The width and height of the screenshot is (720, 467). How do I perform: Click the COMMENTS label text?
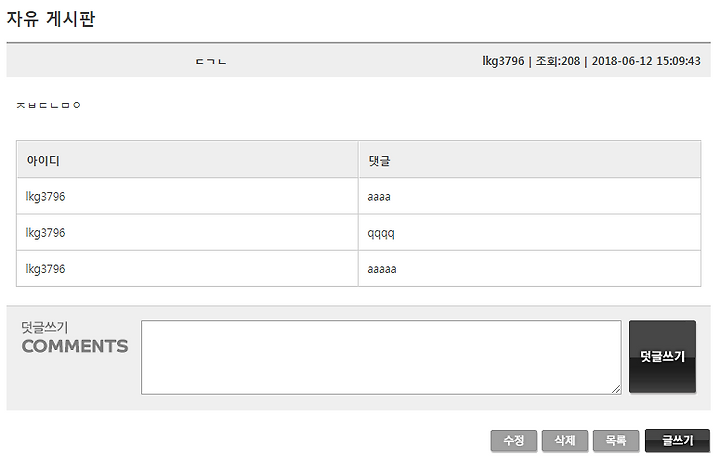point(75,346)
